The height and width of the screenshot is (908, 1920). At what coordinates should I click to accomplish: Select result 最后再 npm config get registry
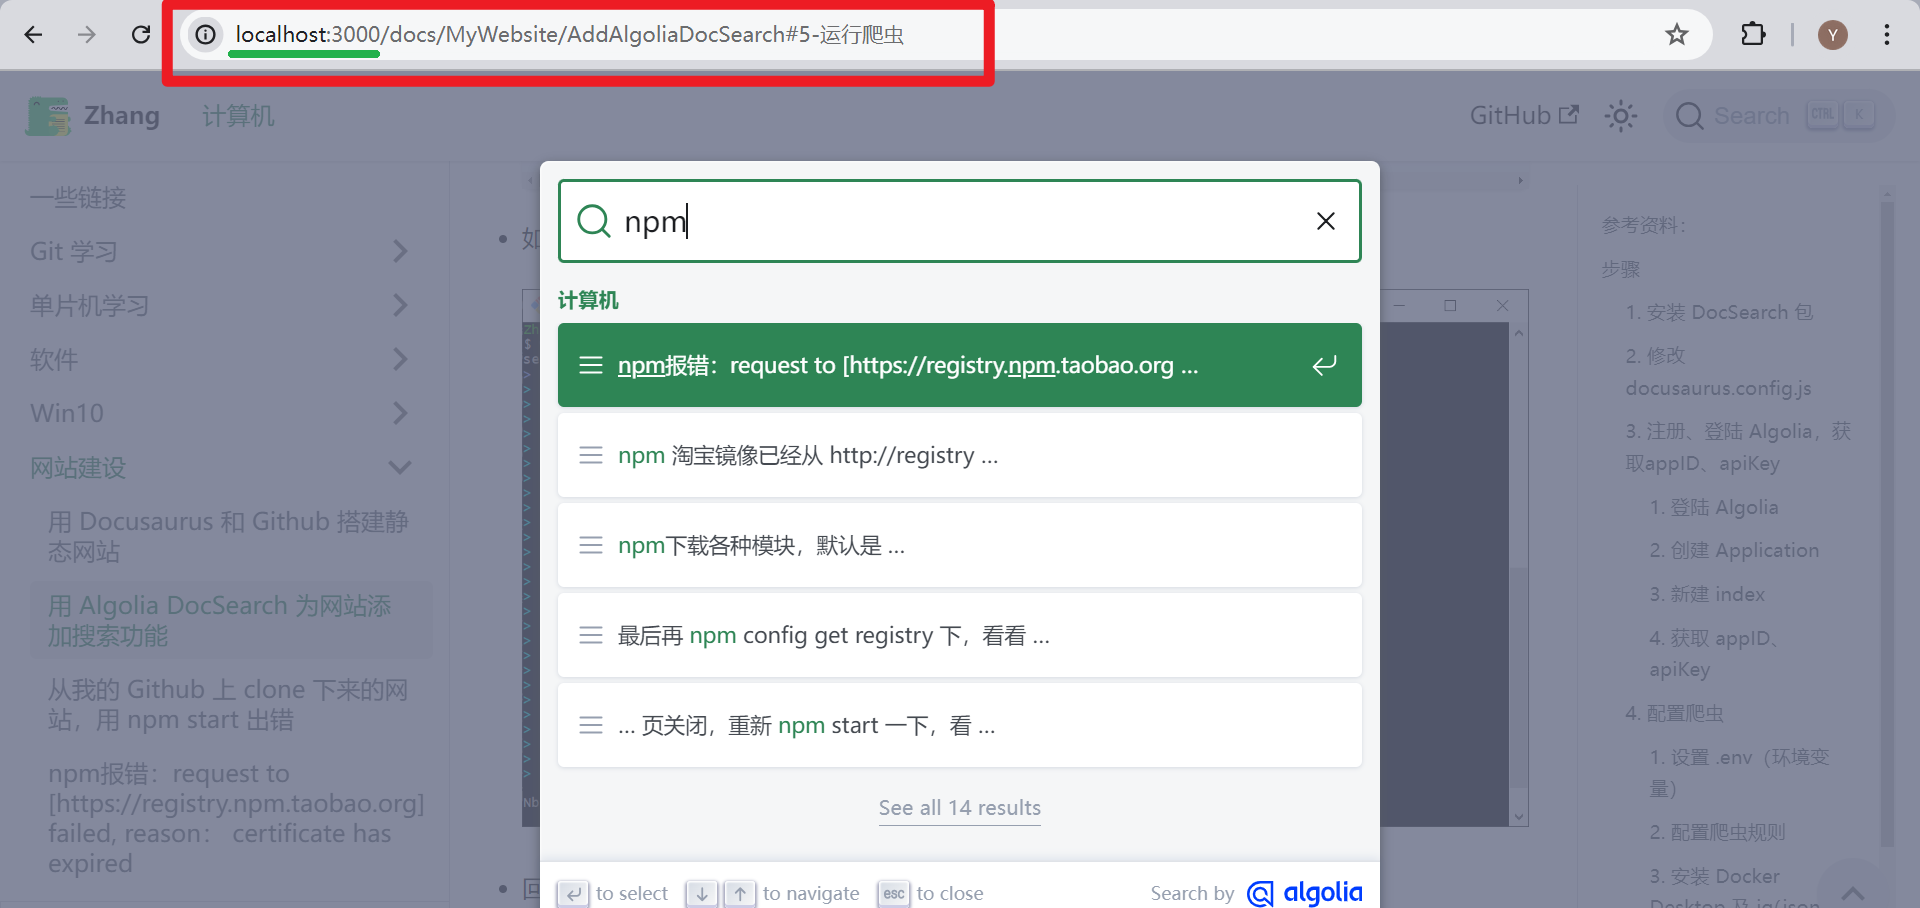960,635
